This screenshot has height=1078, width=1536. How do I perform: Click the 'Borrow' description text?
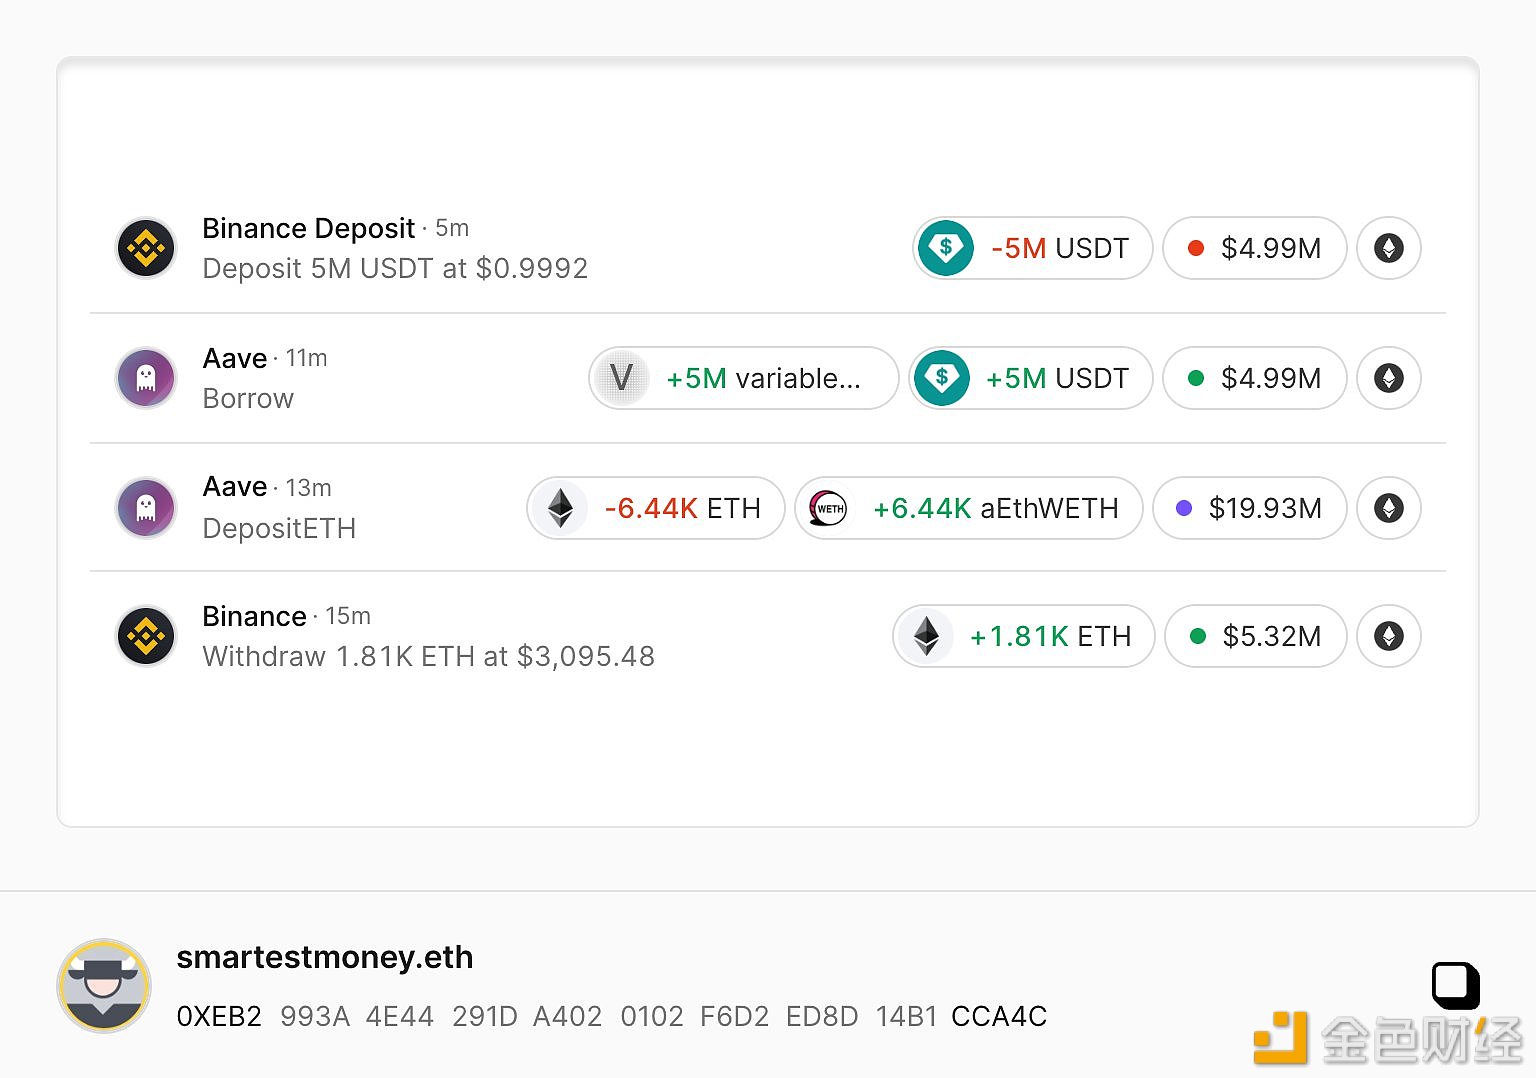[x=248, y=399]
